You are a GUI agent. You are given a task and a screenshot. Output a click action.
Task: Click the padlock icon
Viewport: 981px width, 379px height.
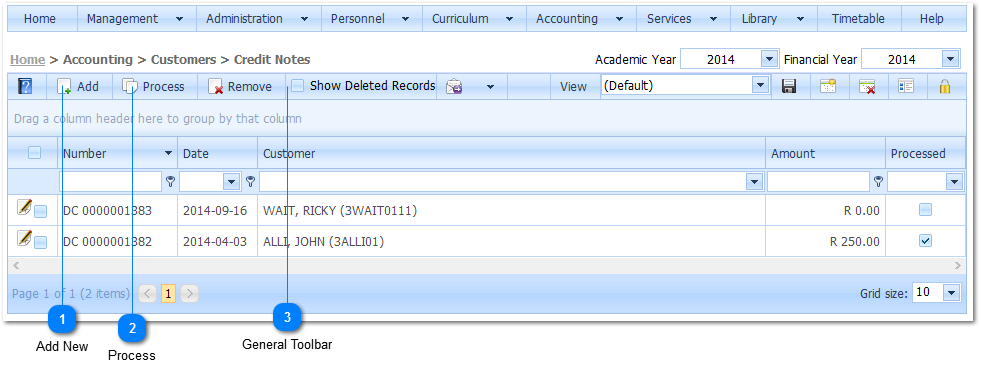[x=945, y=86]
